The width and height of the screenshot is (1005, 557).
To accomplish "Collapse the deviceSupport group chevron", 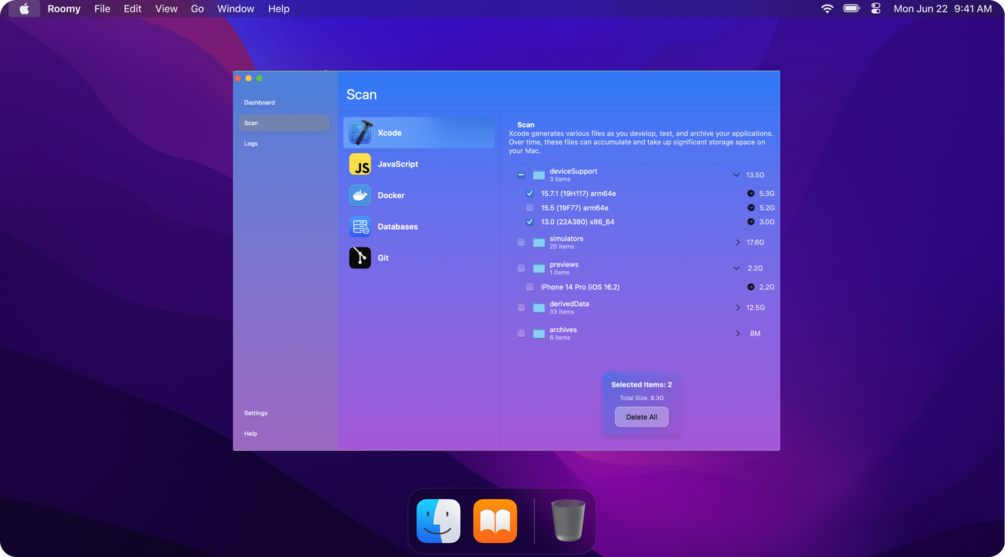I will click(736, 175).
